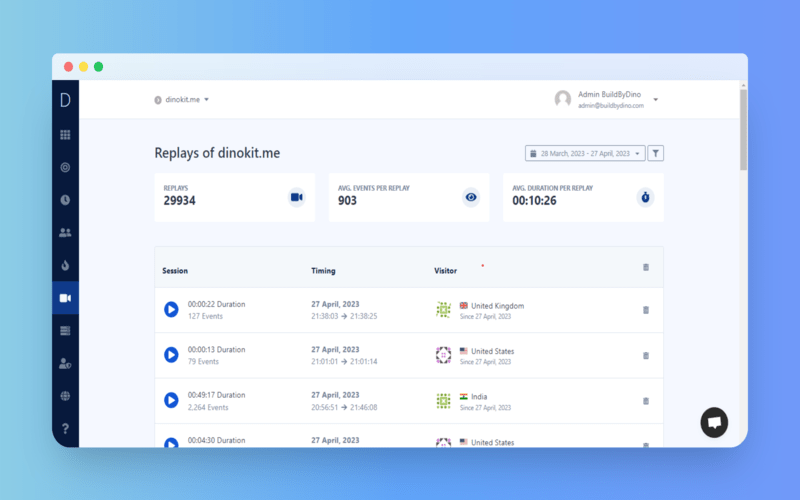Delete the 00:00:13 duration session replay
800x500 pixels.
click(646, 356)
